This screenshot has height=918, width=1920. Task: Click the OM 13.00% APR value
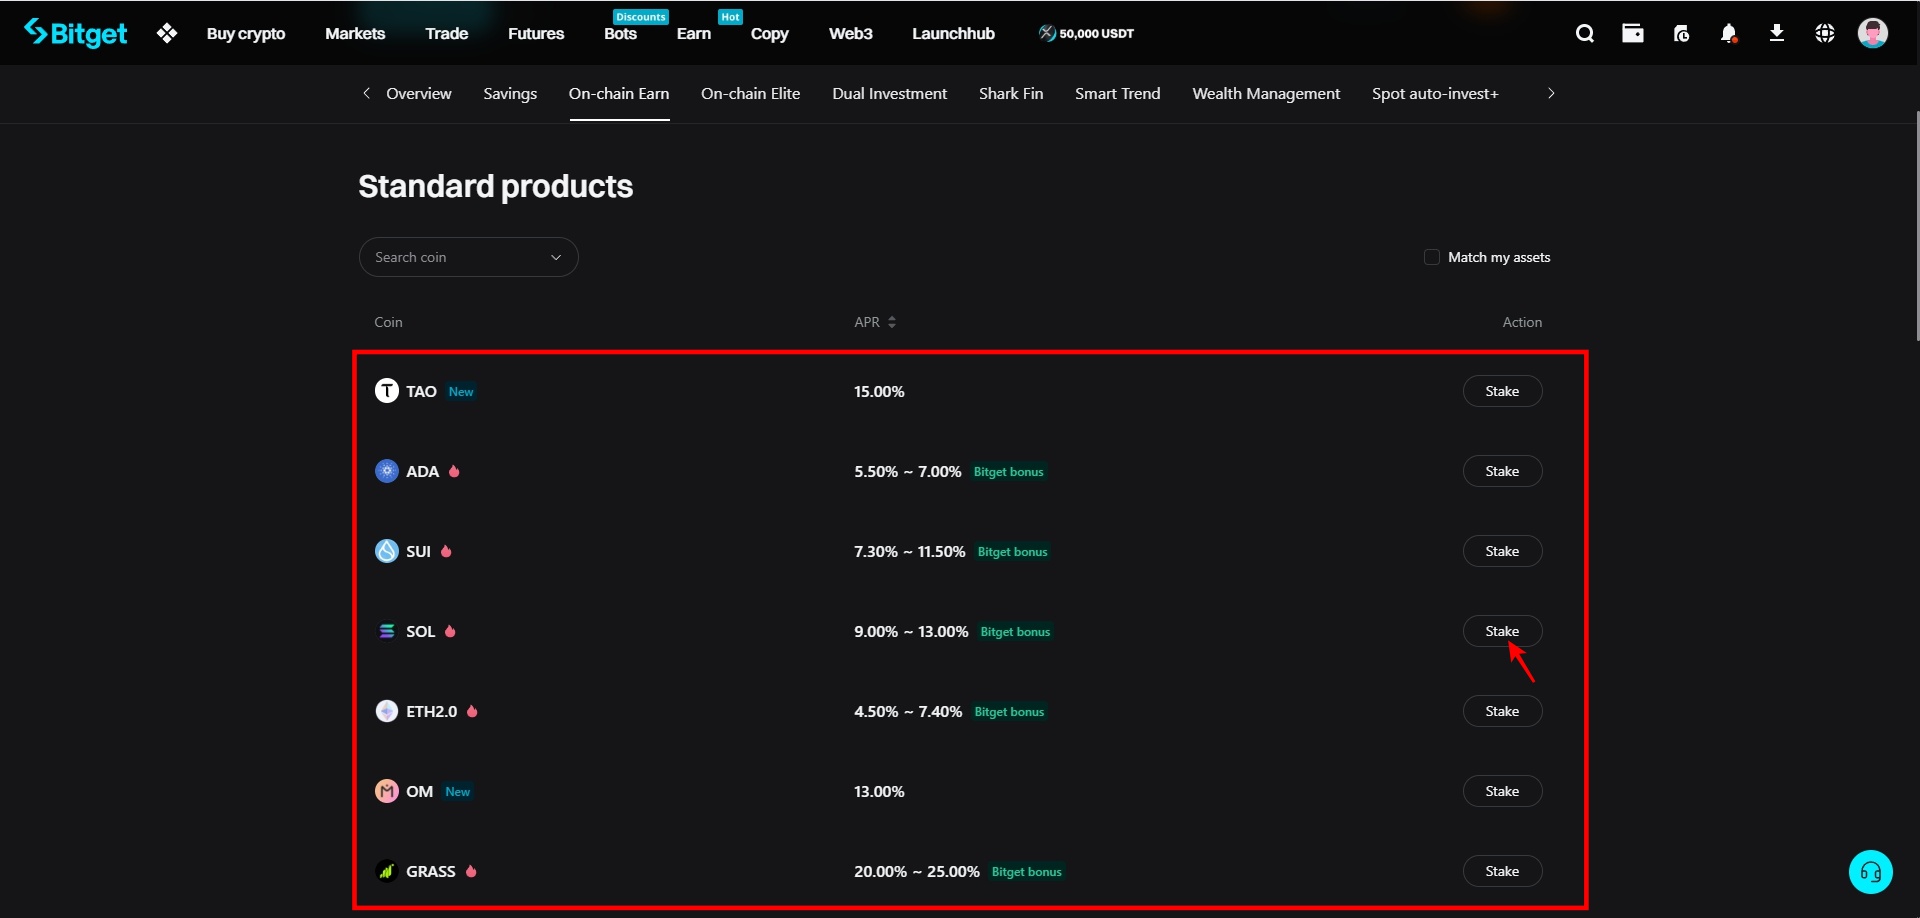[x=879, y=791]
